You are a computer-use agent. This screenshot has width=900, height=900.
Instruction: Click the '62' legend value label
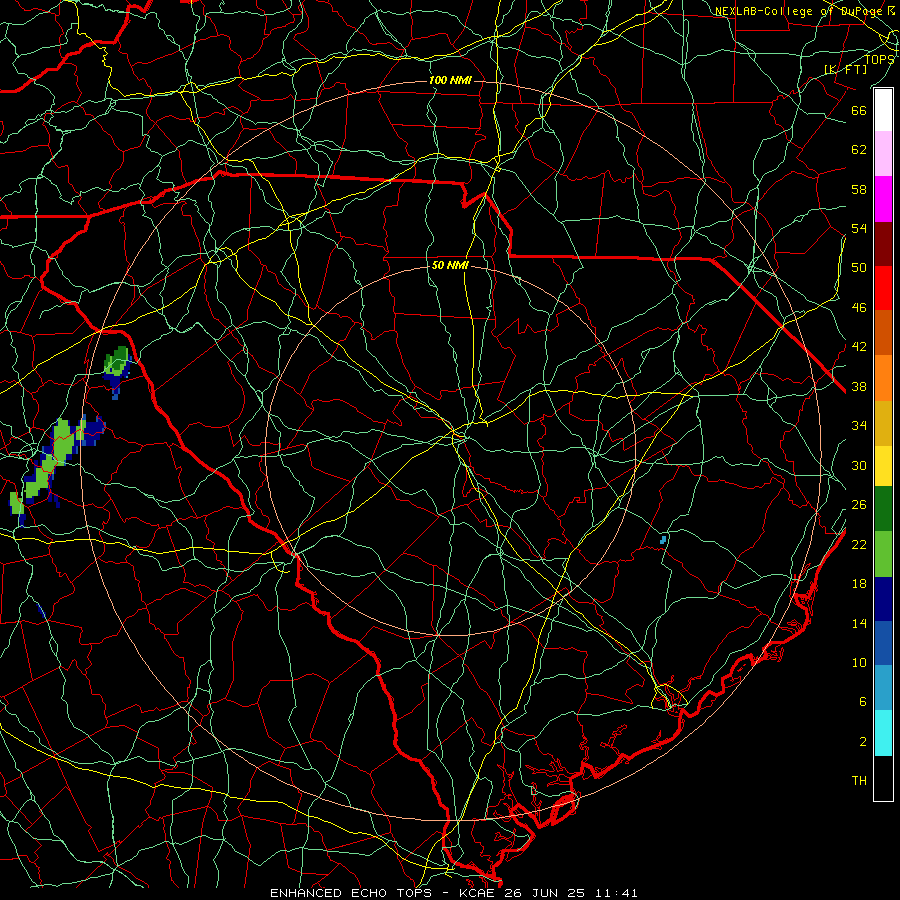[x=859, y=150]
